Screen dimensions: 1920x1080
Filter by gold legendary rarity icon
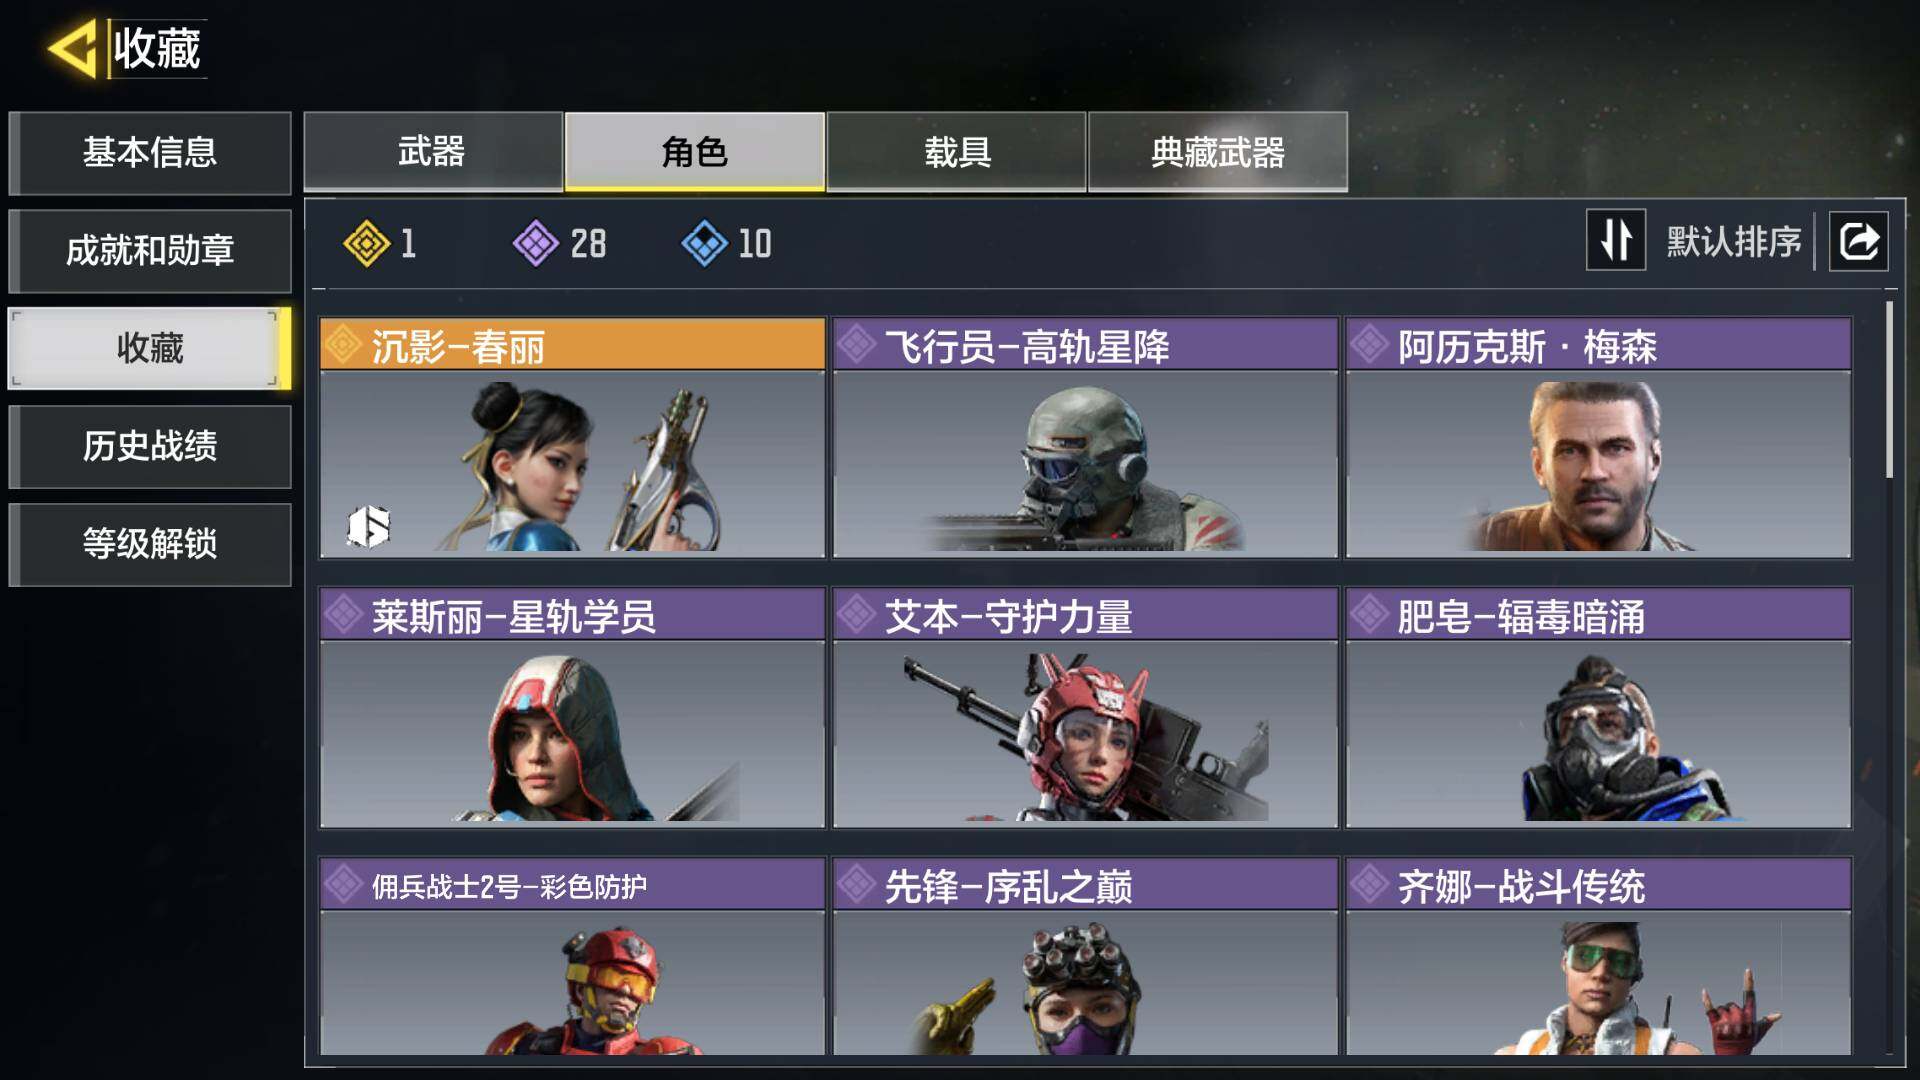[367, 243]
